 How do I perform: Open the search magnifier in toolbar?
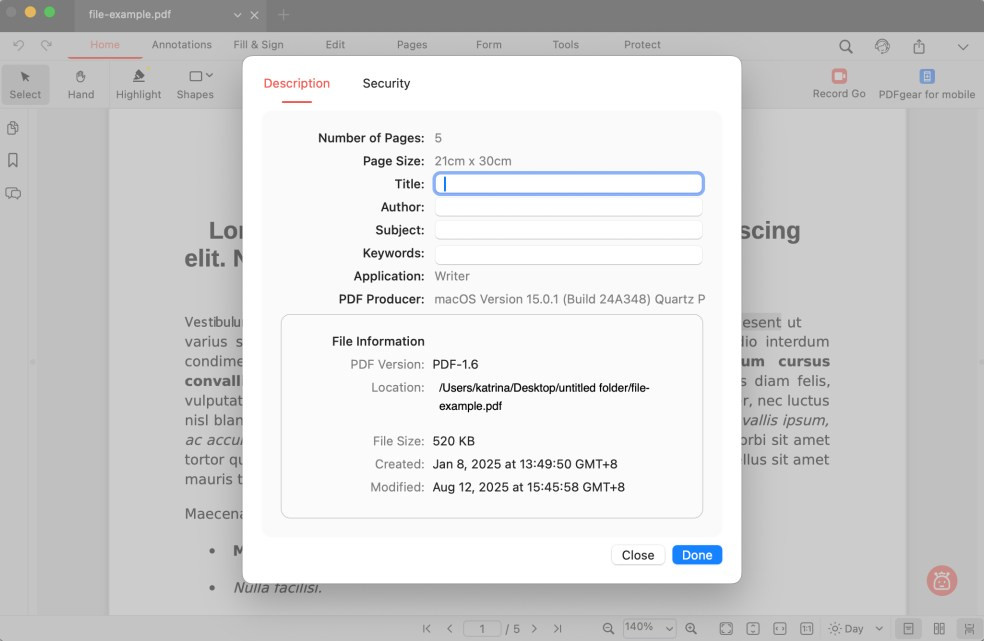(845, 46)
